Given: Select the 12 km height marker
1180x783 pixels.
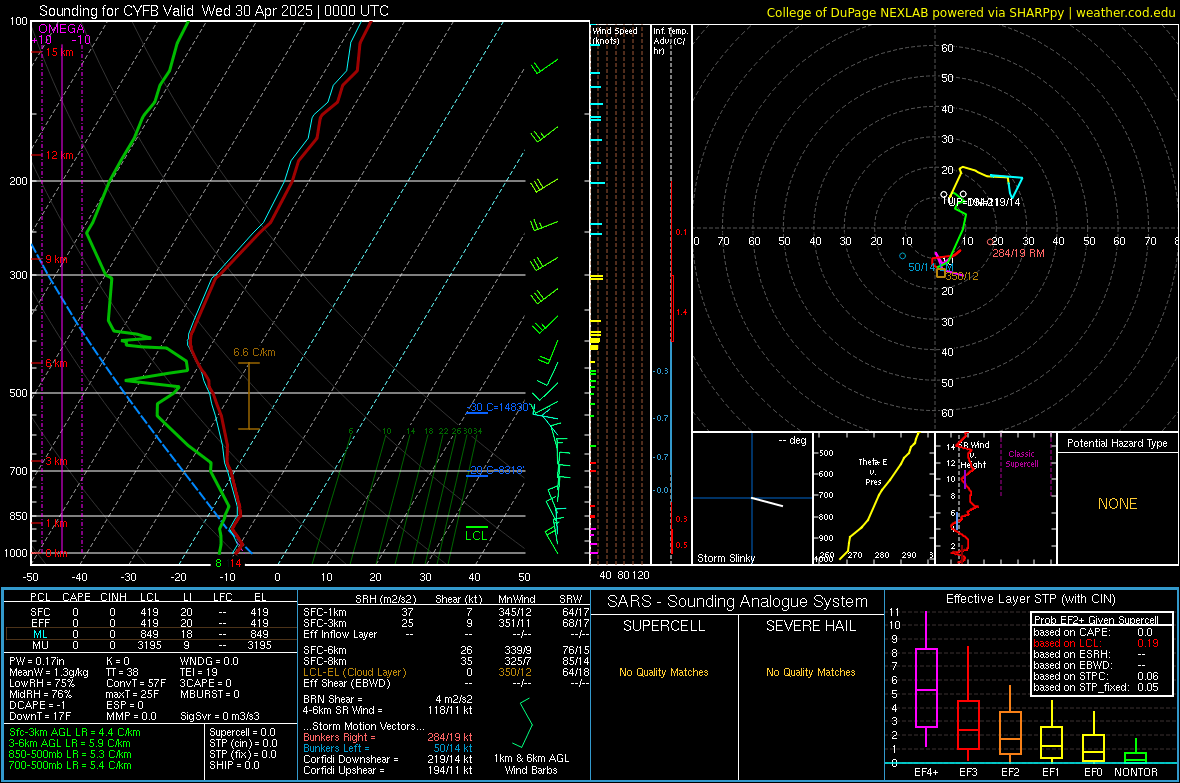Looking at the screenshot, I should (x=57, y=155).
